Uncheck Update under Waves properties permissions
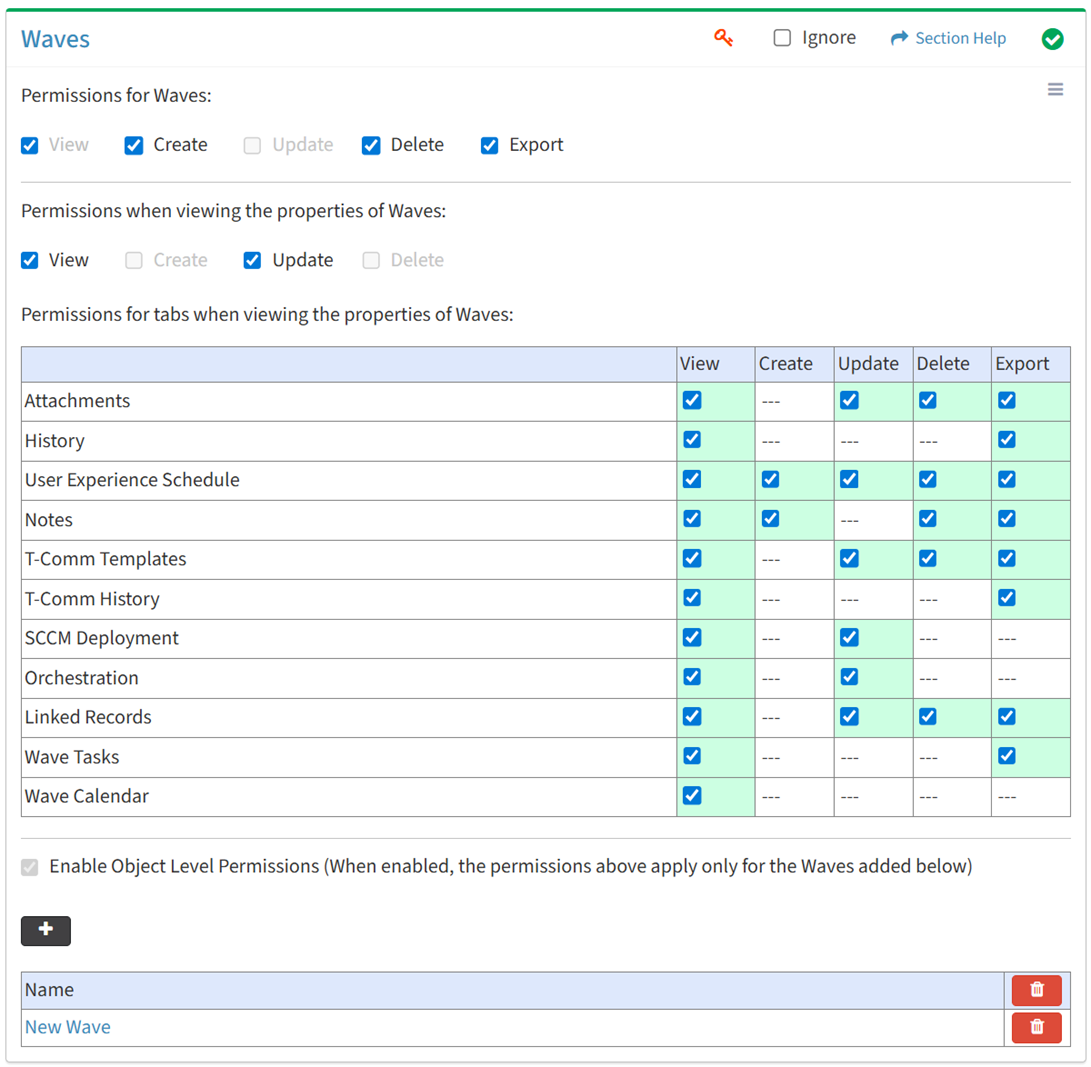The image size is (1091, 1067). [253, 260]
